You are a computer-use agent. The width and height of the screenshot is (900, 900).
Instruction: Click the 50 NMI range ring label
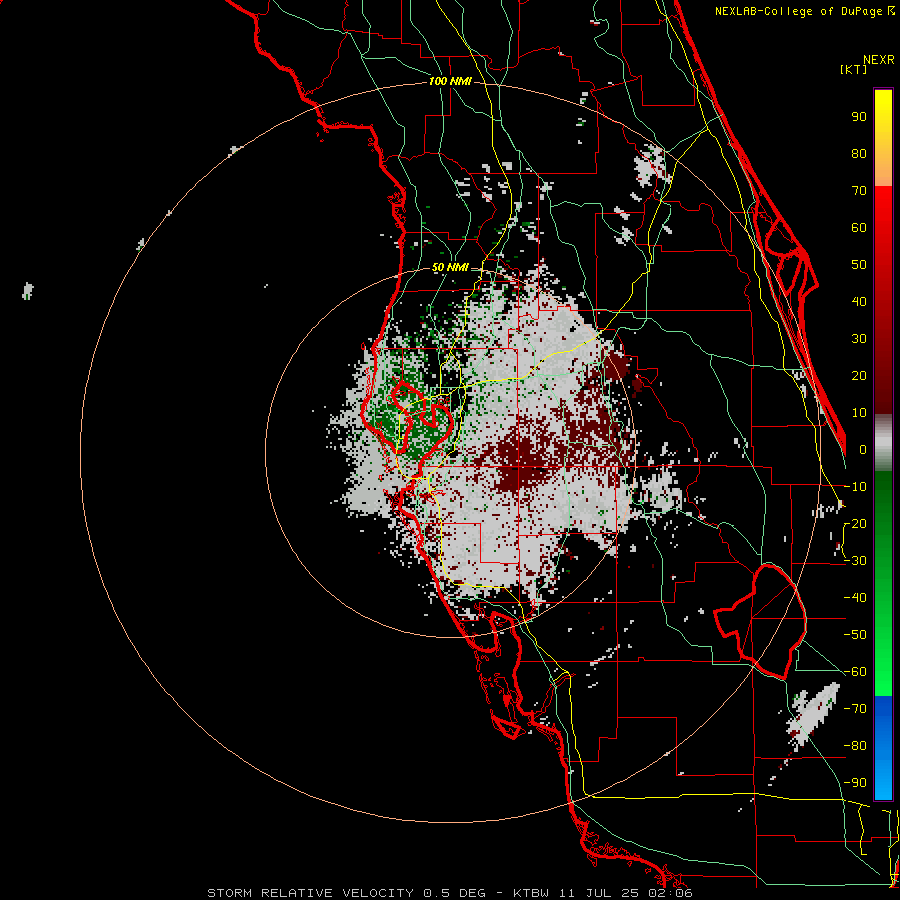coord(450,267)
